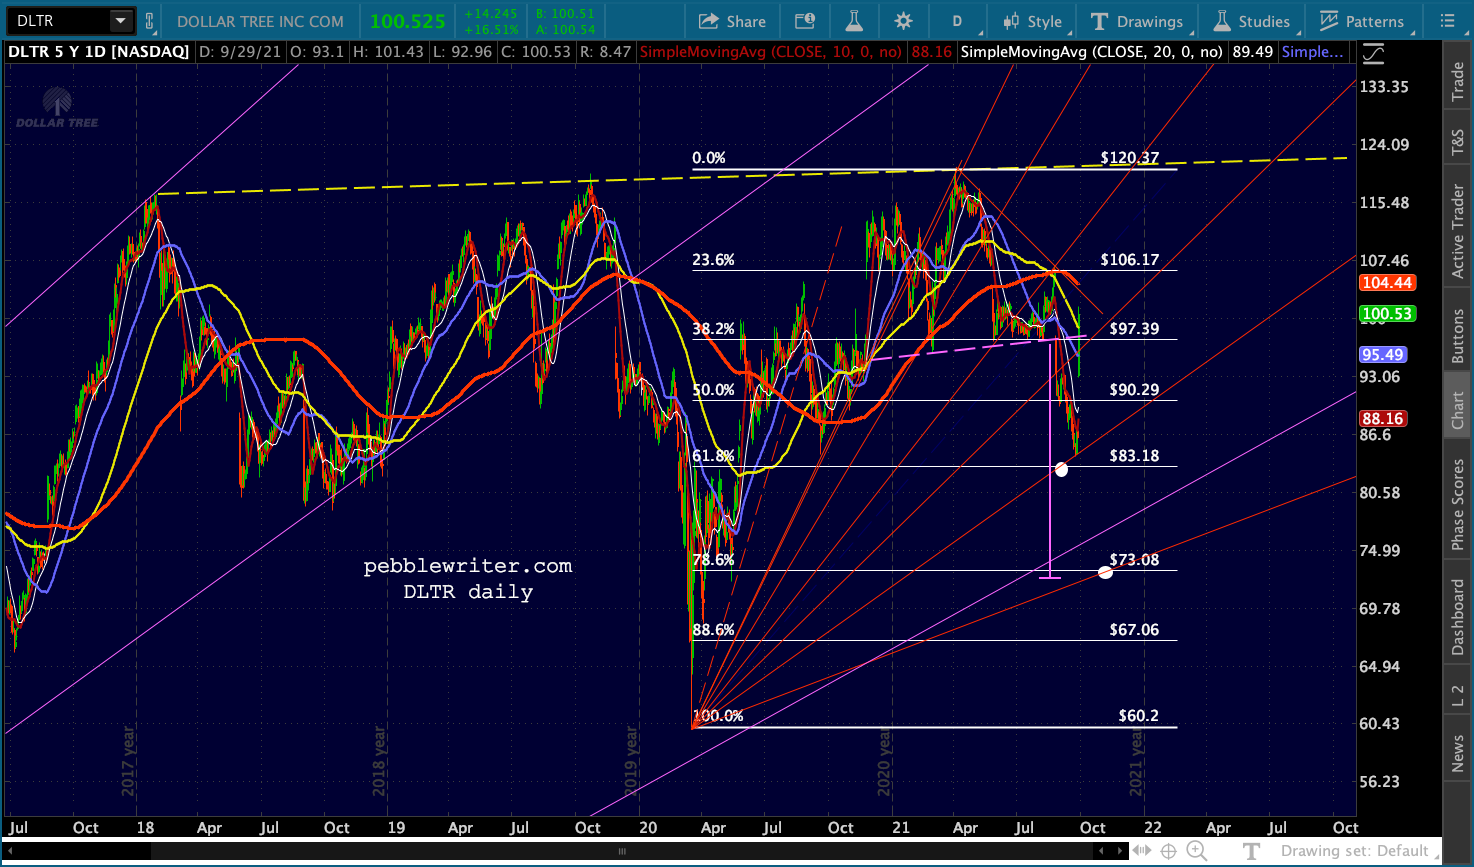1474x867 pixels.
Task: Open the flask research icon in the toolbar
Action: (x=854, y=21)
